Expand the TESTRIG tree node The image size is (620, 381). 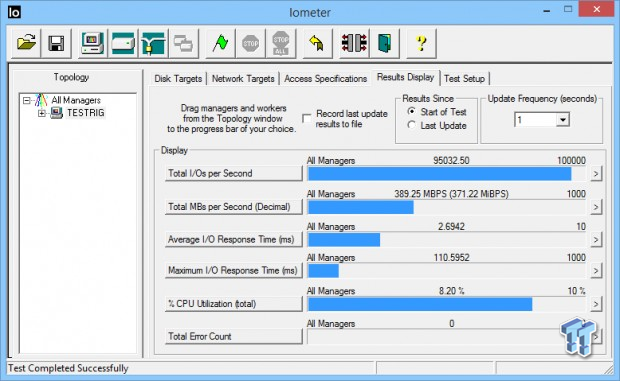pos(42,113)
